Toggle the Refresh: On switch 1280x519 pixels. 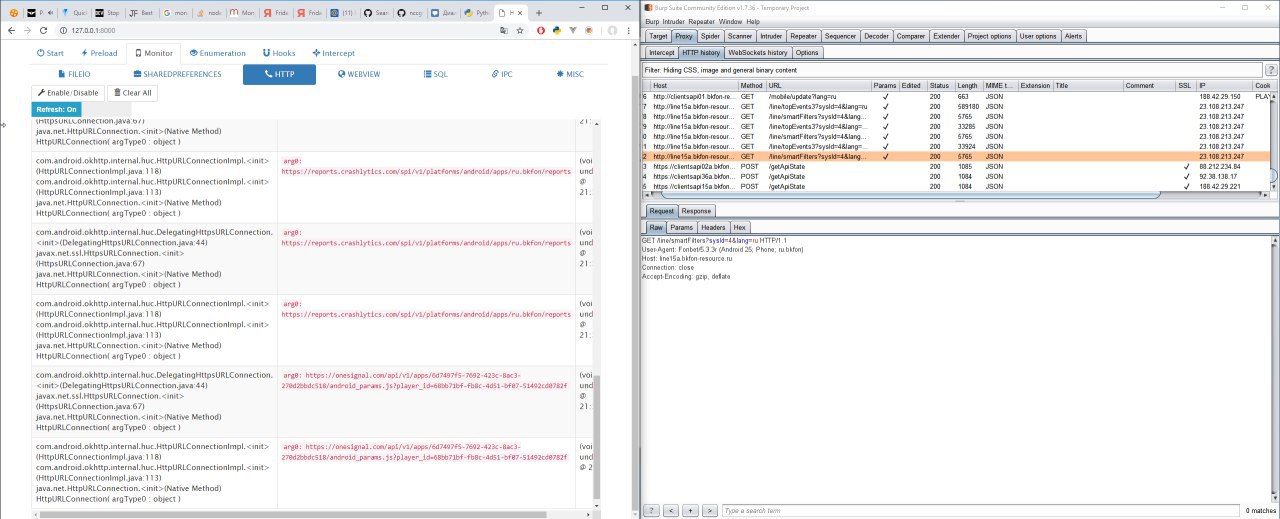click(56, 109)
